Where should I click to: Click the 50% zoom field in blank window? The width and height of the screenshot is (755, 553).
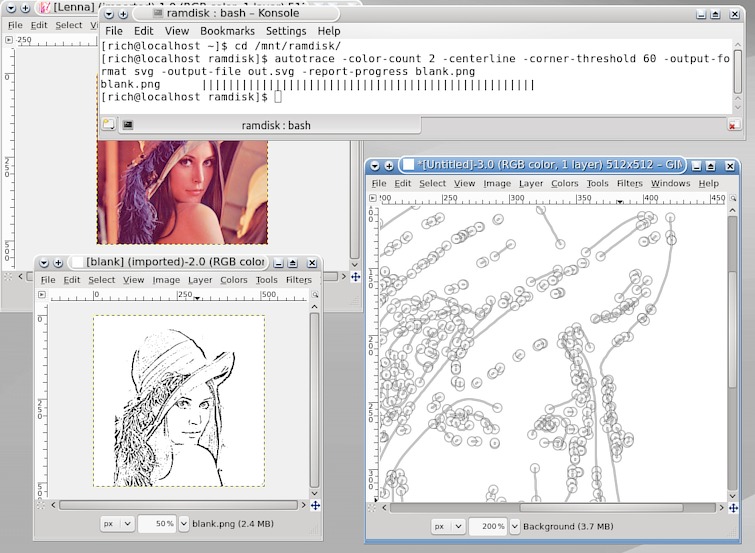[158, 524]
